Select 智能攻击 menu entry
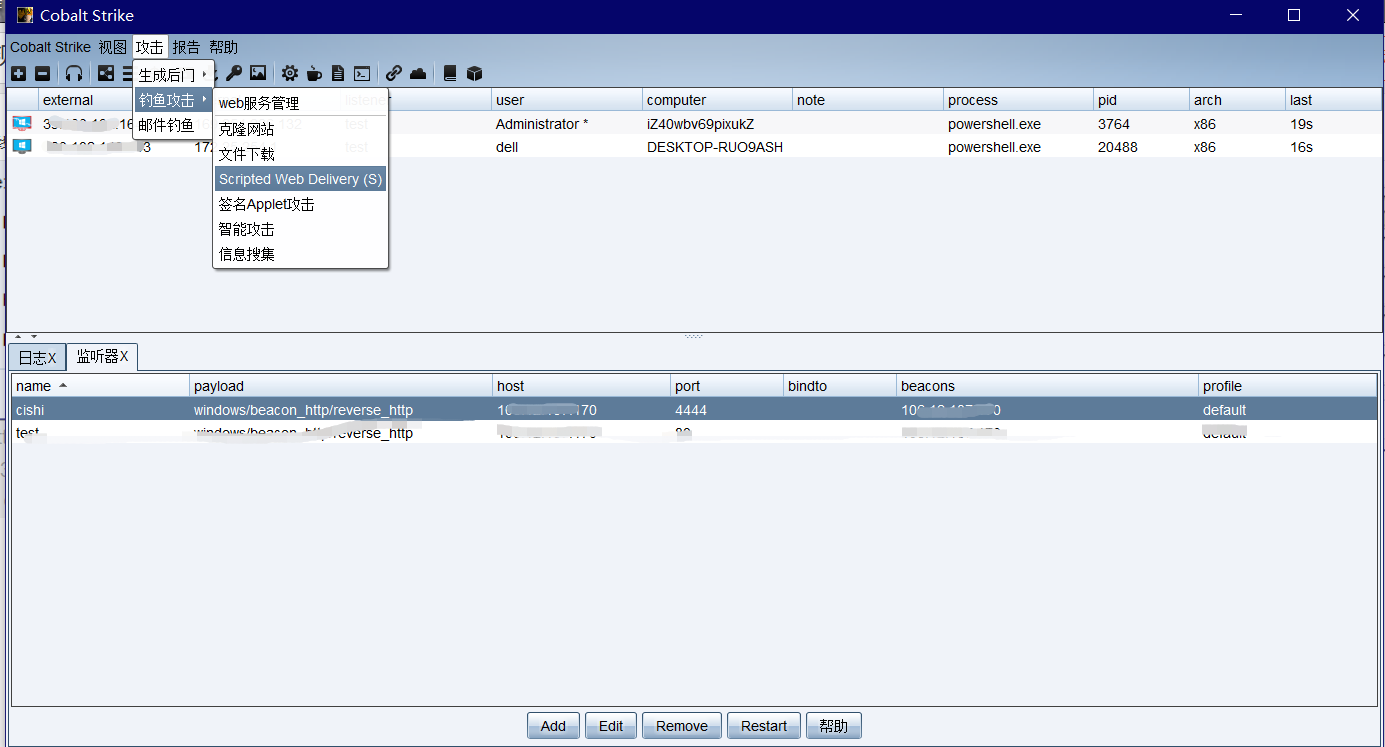 coord(300,229)
